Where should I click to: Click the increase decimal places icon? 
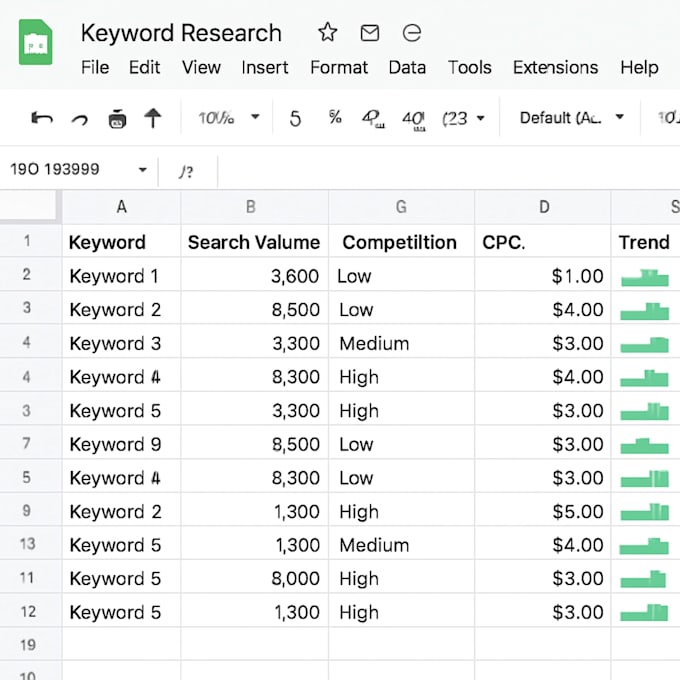pyautogui.click(x=413, y=120)
